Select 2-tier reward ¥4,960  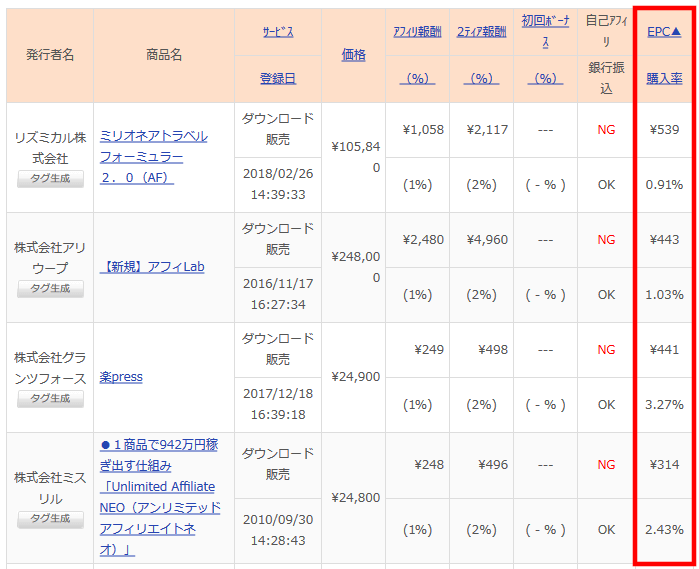click(487, 240)
